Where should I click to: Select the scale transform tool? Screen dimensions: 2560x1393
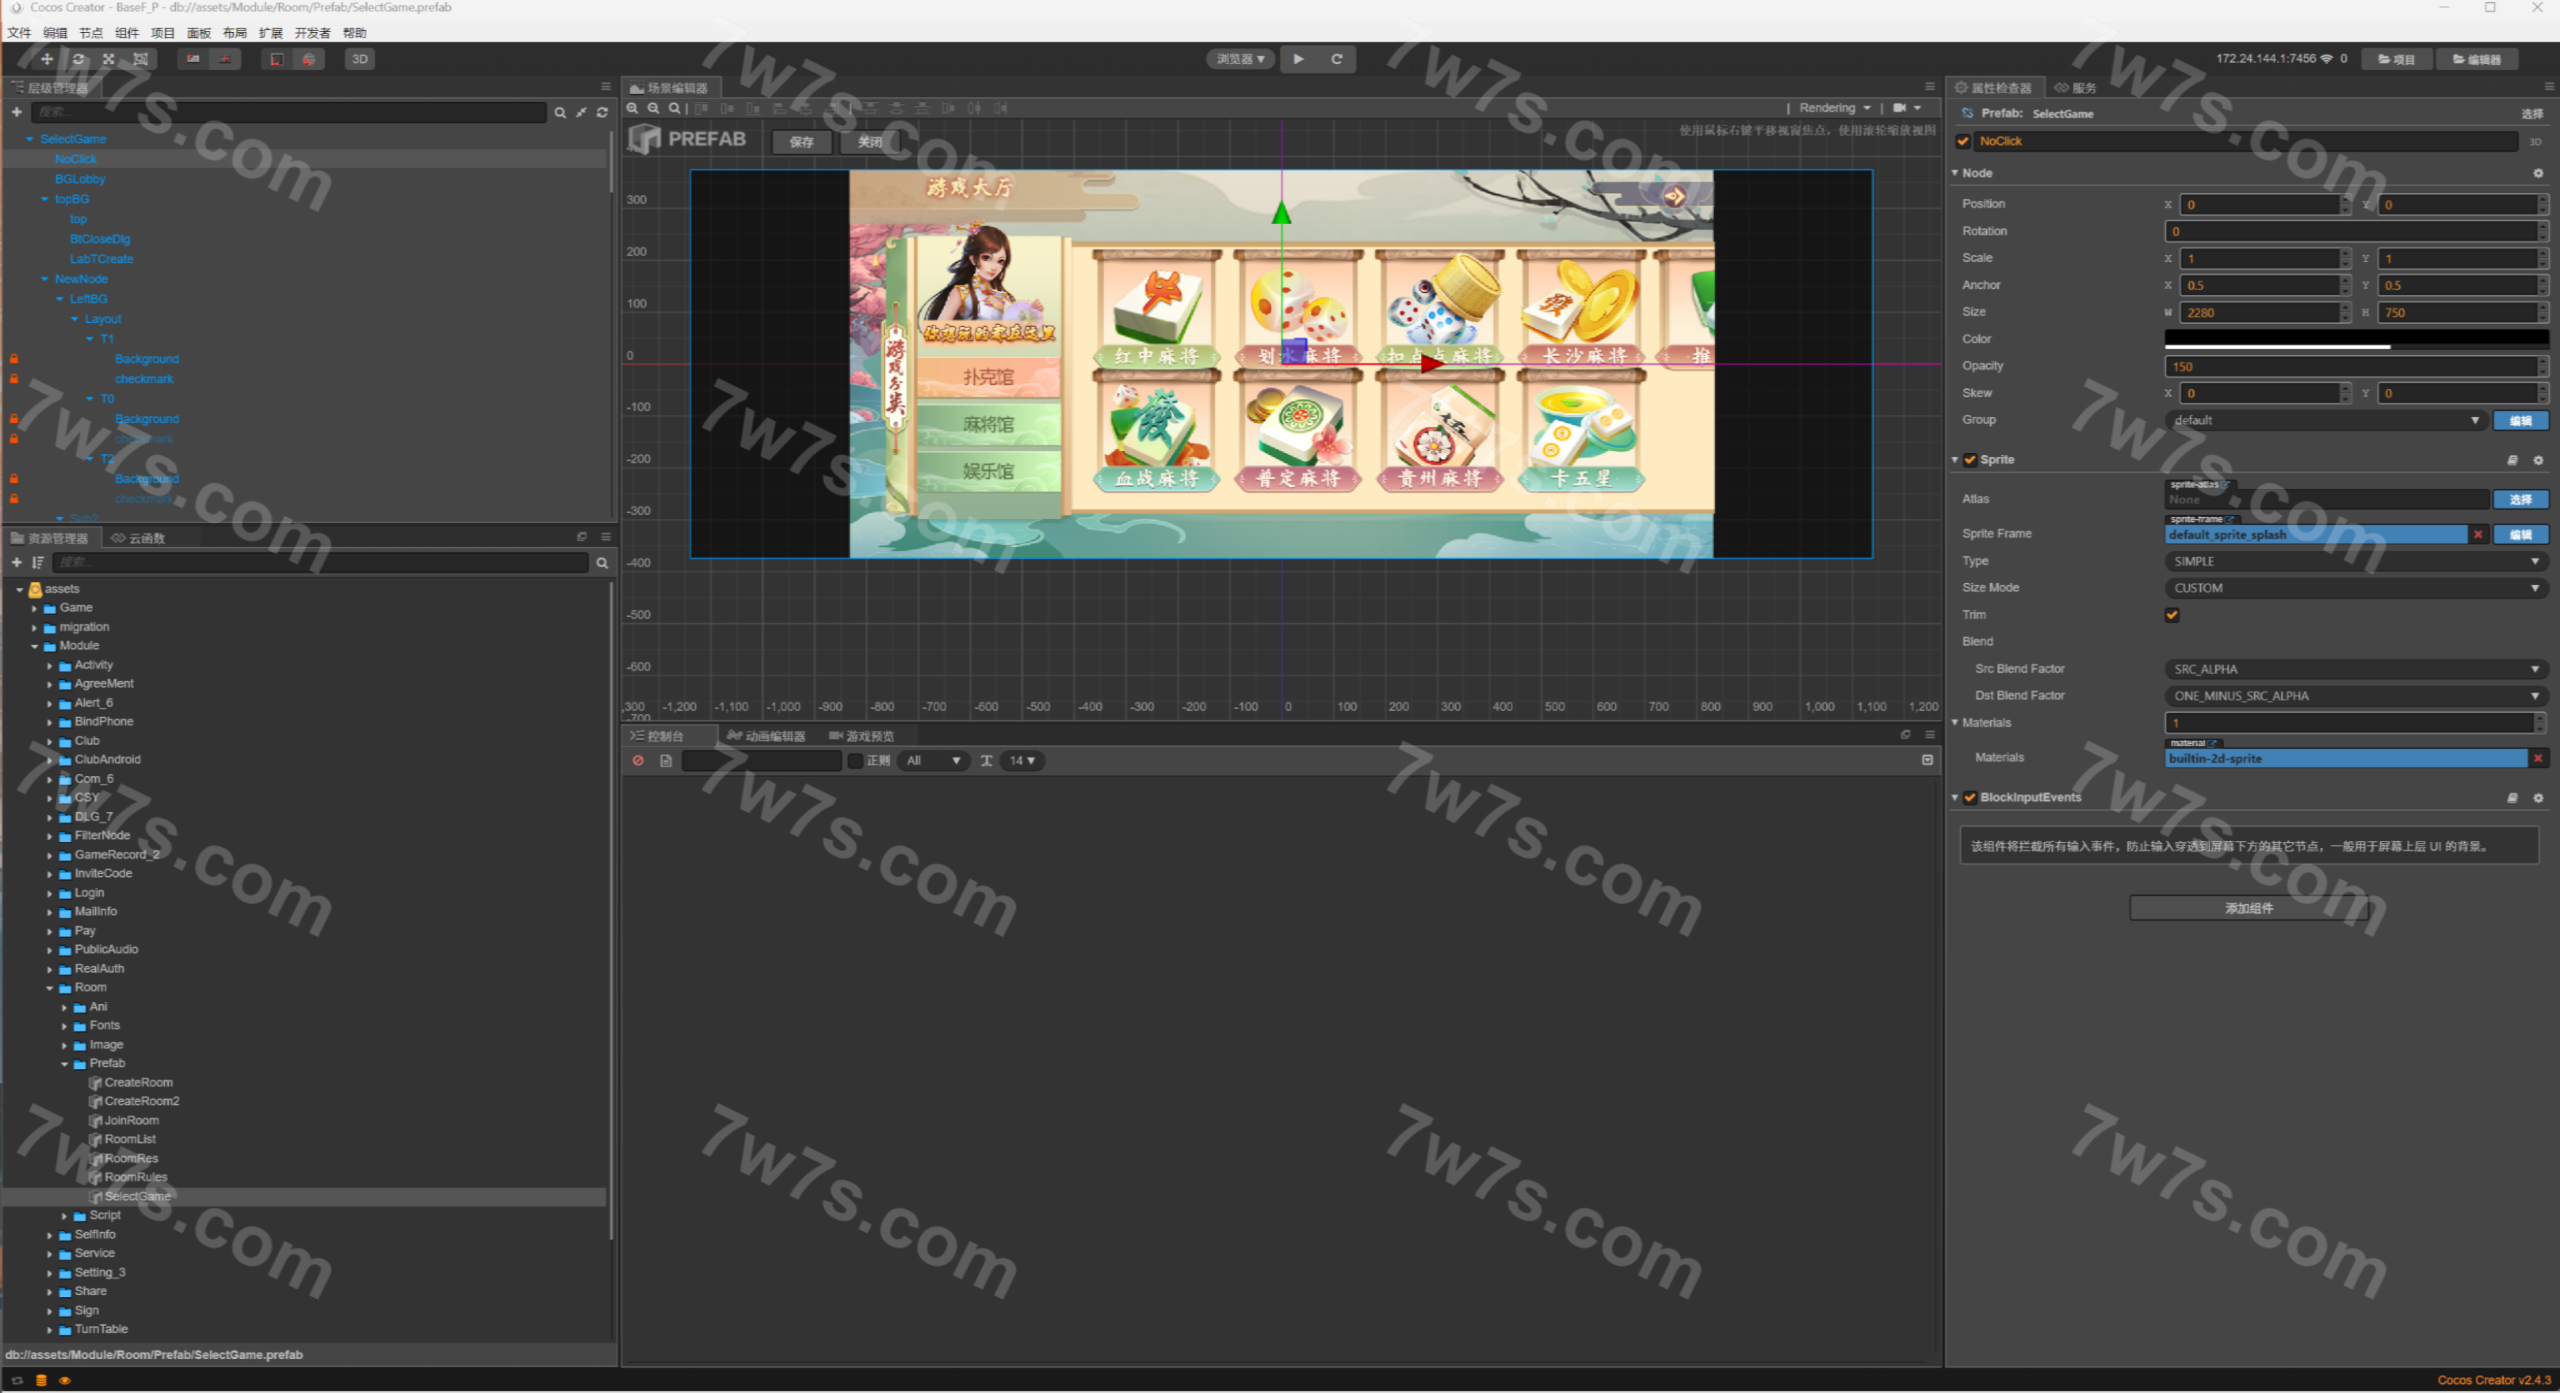pyautogui.click(x=109, y=59)
